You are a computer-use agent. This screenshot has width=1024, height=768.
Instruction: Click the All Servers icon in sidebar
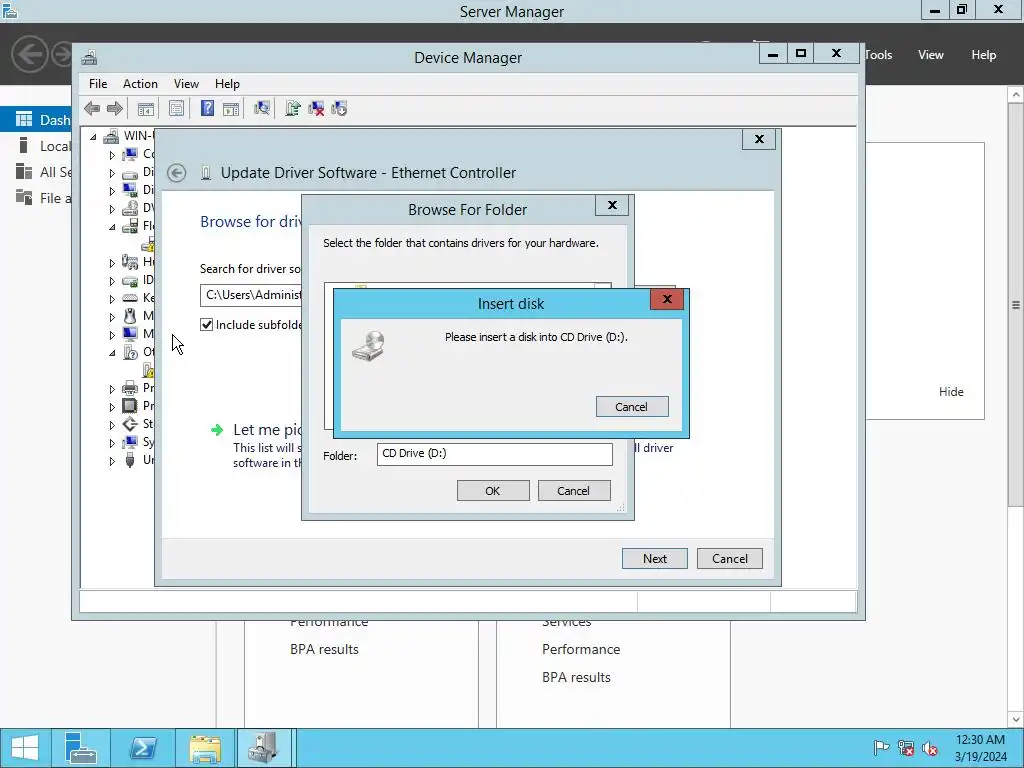point(24,172)
